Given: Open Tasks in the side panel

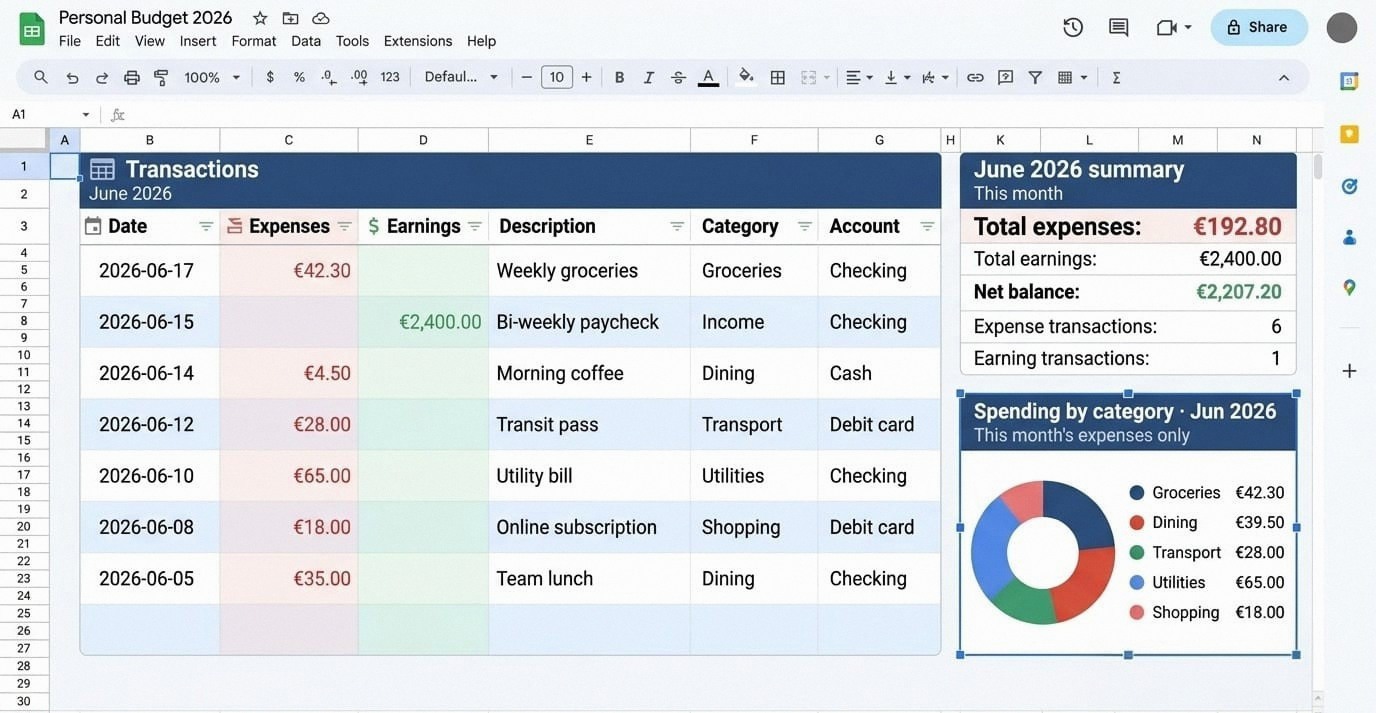Looking at the screenshot, I should pos(1349,186).
